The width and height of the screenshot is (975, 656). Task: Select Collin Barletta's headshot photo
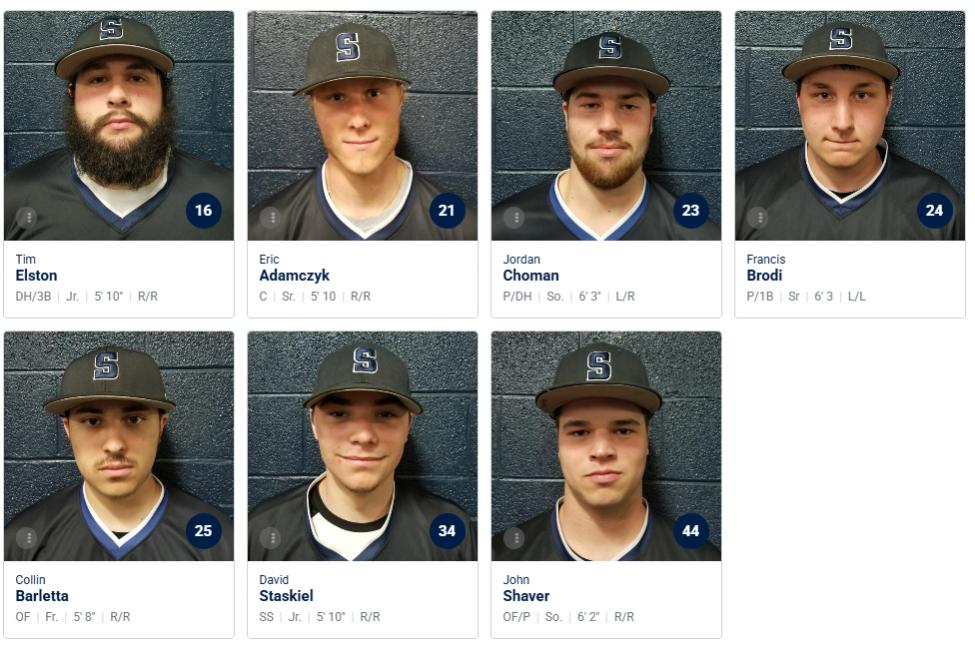point(119,446)
